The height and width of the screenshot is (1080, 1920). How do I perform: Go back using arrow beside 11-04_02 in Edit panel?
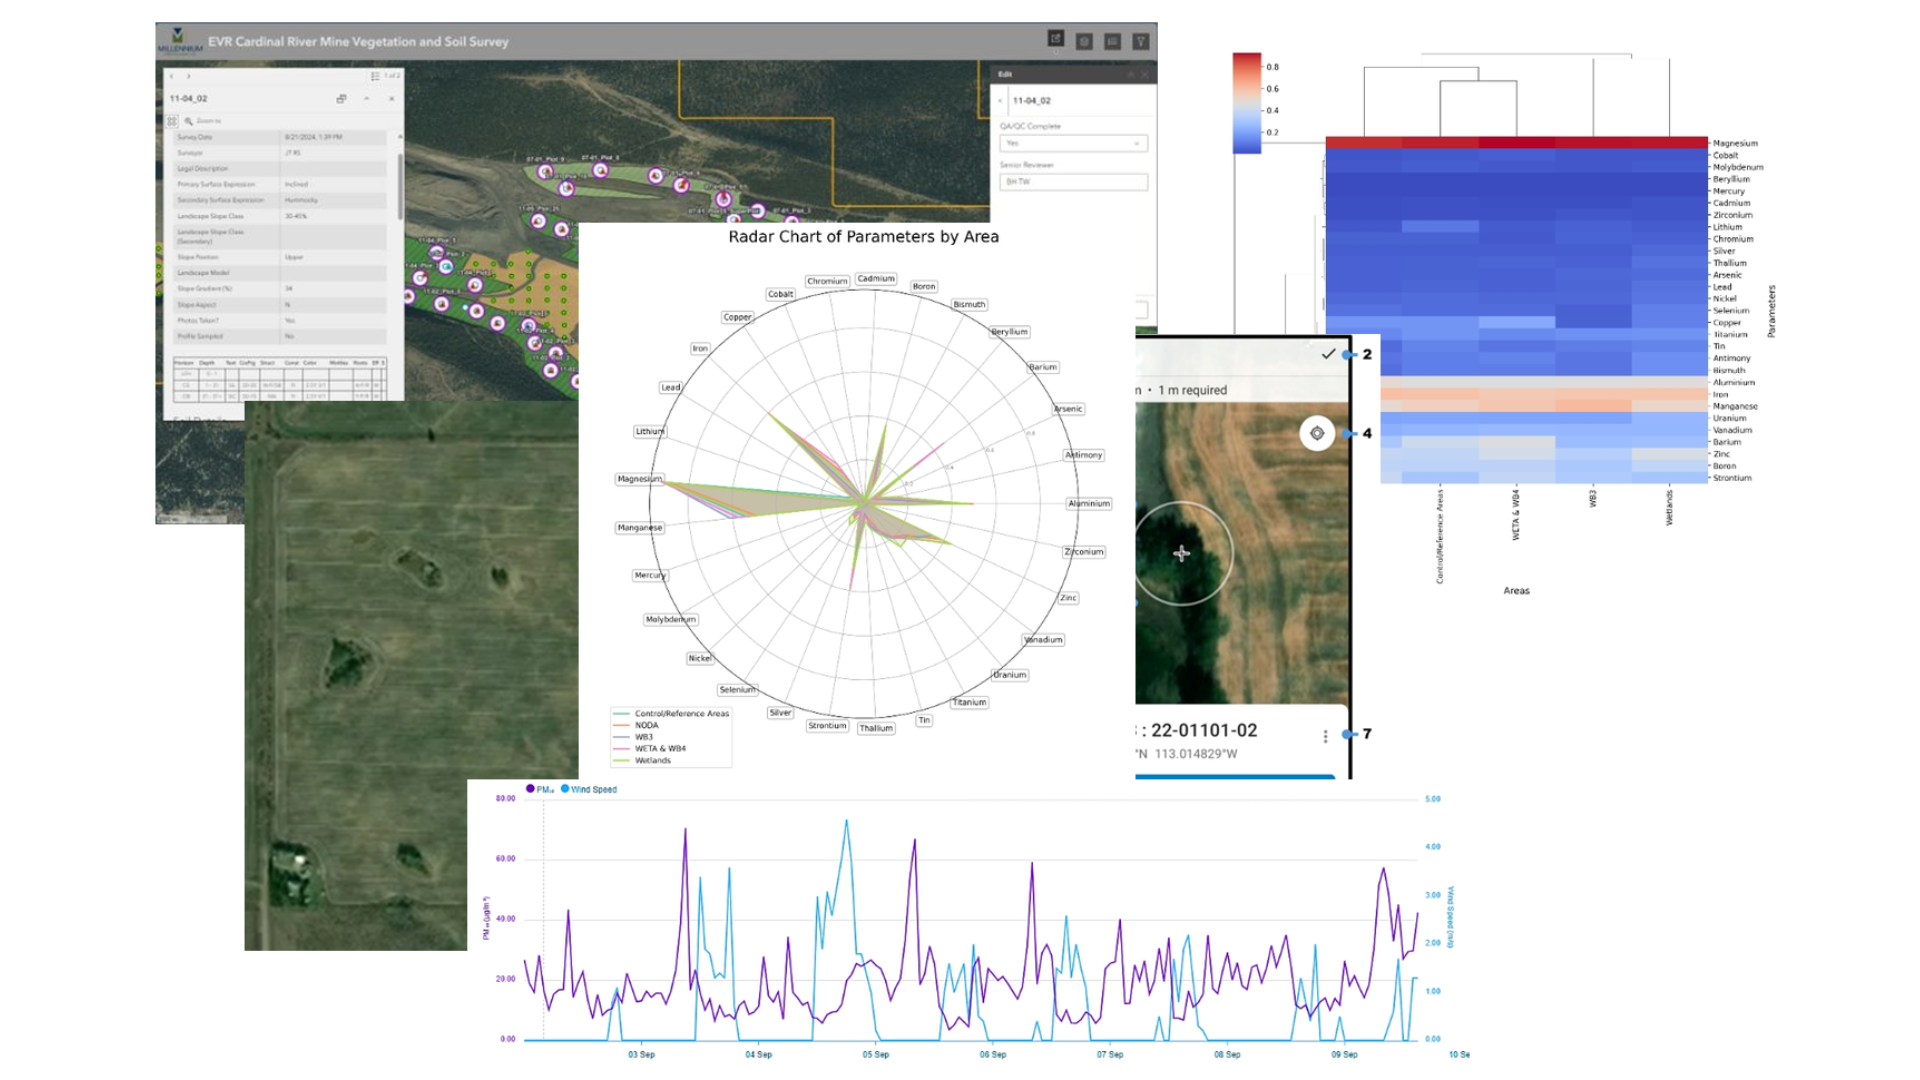[x=1001, y=101]
